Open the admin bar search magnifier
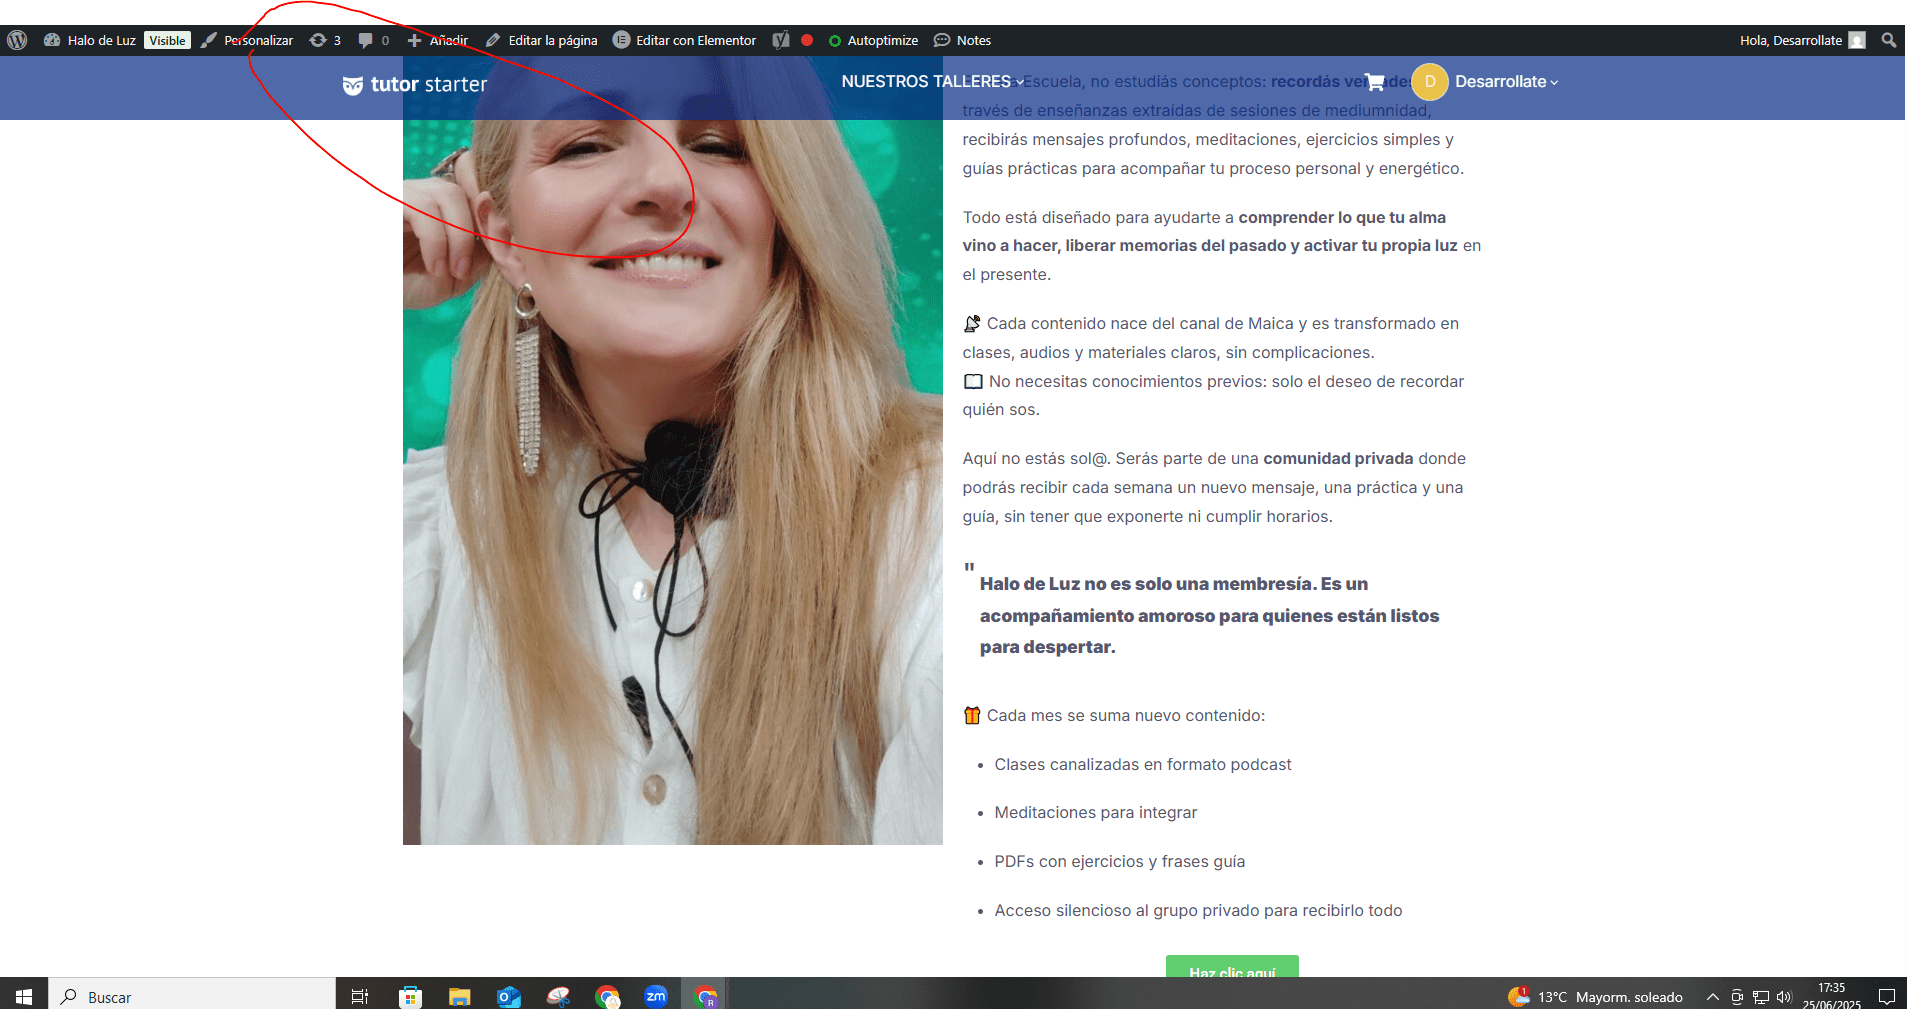Screen dimensions: 1907x1009 coord(1888,40)
